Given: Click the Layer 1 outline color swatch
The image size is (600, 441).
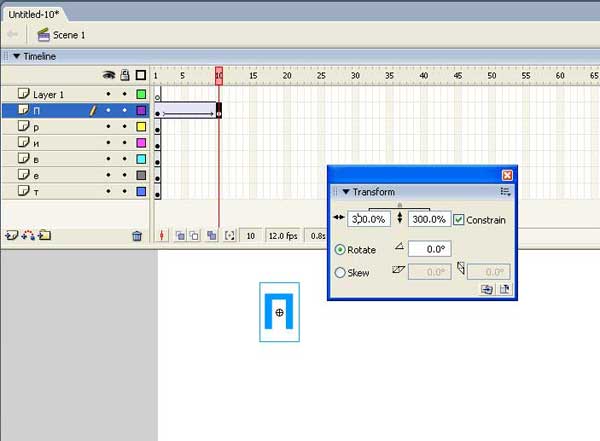Looking at the screenshot, I should [141, 94].
